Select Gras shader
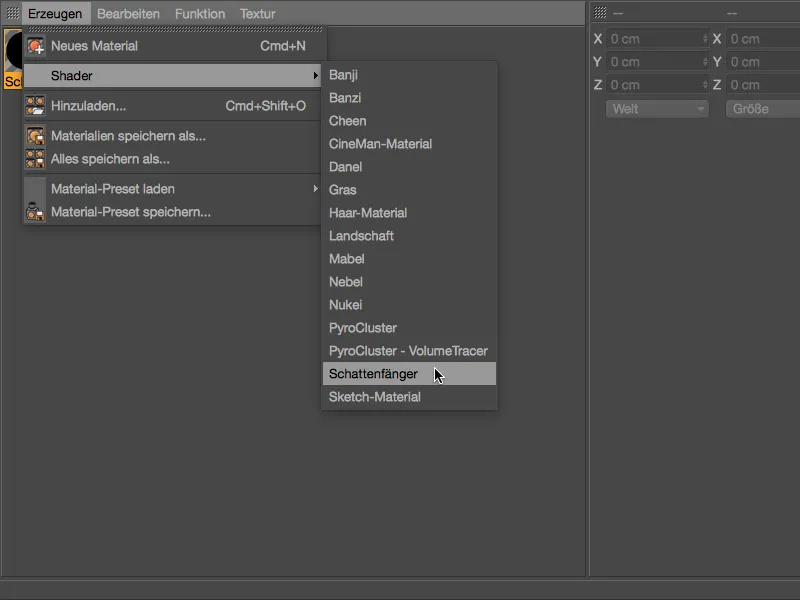This screenshot has width=800, height=600. (409, 190)
